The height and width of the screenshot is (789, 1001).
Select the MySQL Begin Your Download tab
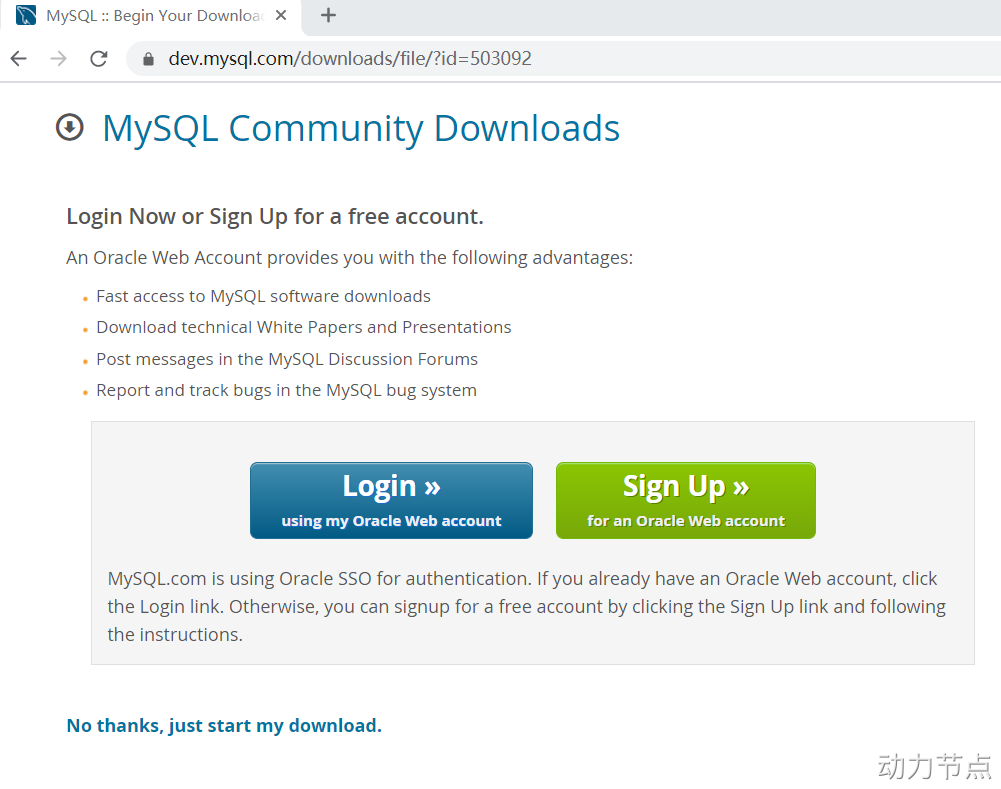tap(151, 16)
